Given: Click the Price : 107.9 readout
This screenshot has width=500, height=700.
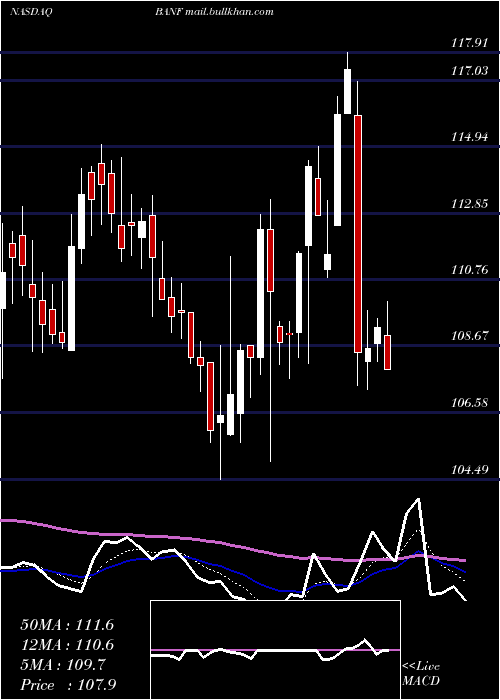Looking at the screenshot, I should click(68, 685).
